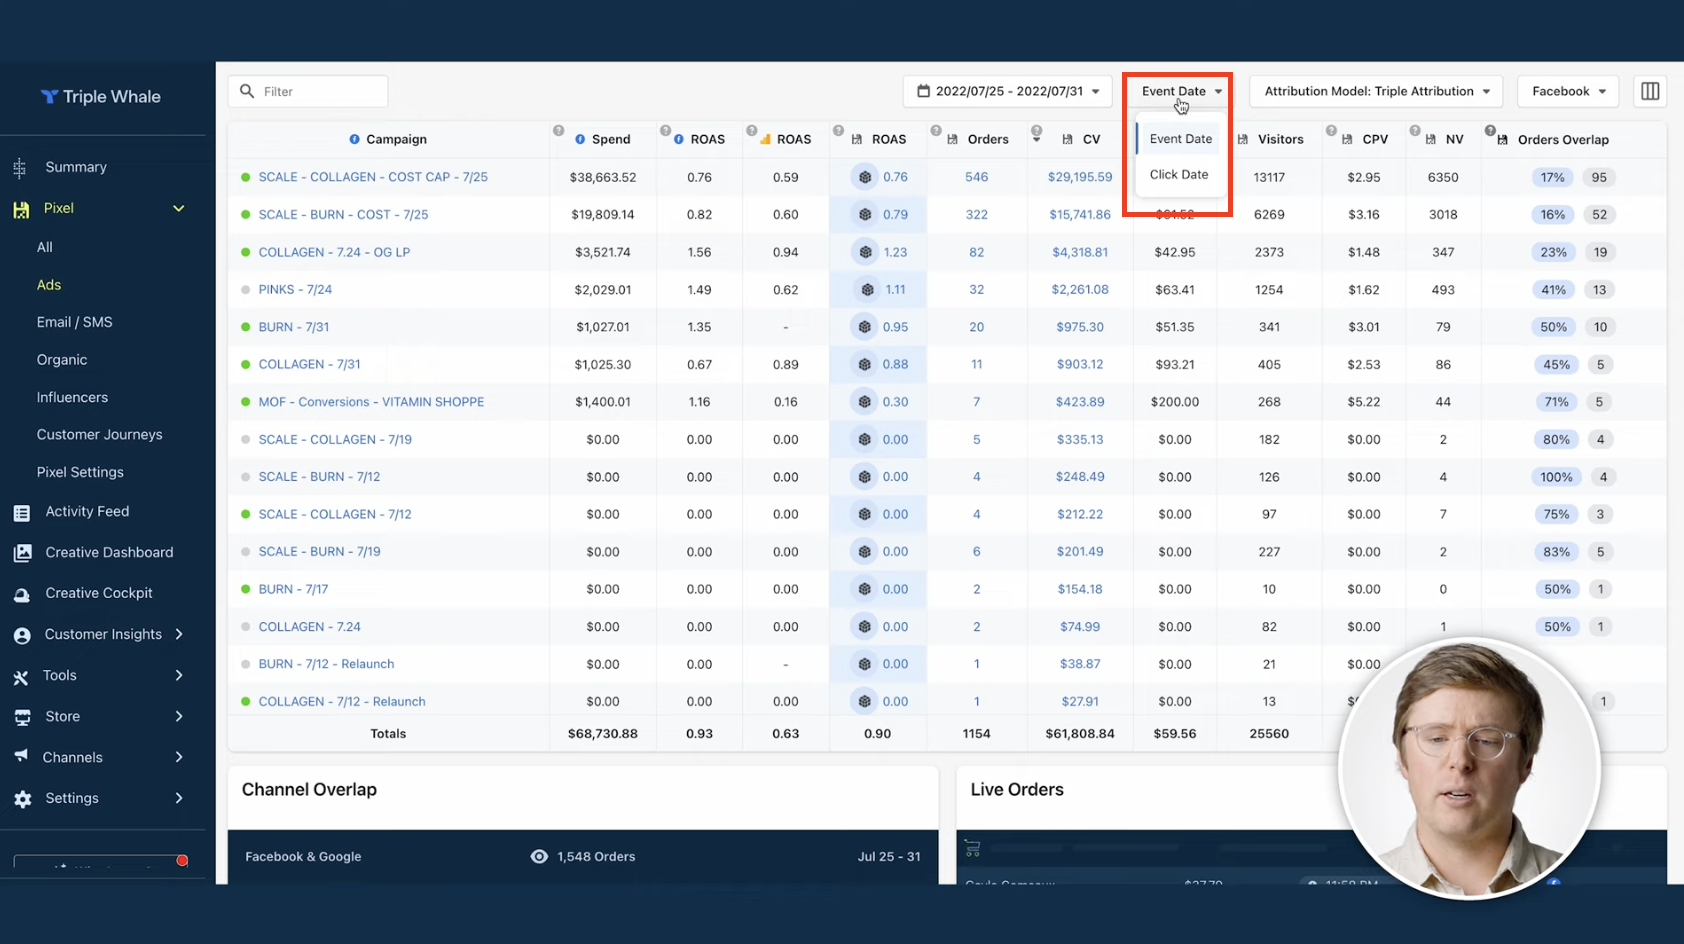This screenshot has height=944, width=1684.
Task: Go to All under Pixel
Action: (45, 247)
